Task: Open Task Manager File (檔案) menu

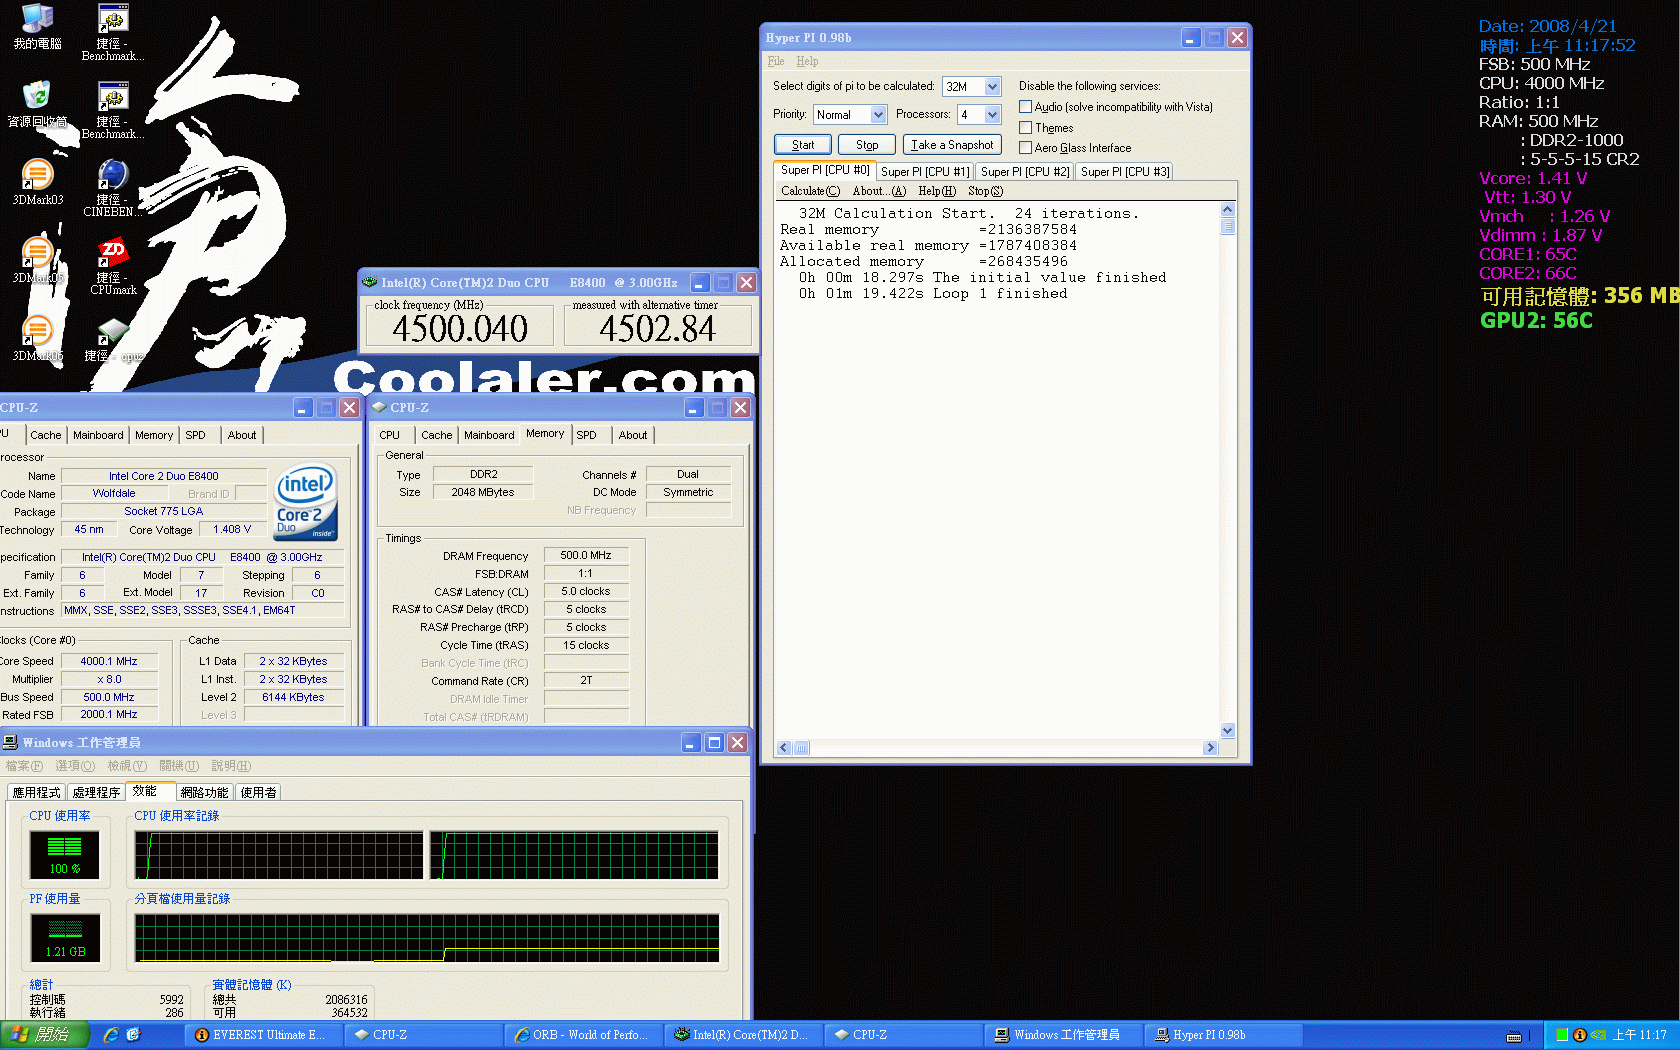Action: pos(24,766)
